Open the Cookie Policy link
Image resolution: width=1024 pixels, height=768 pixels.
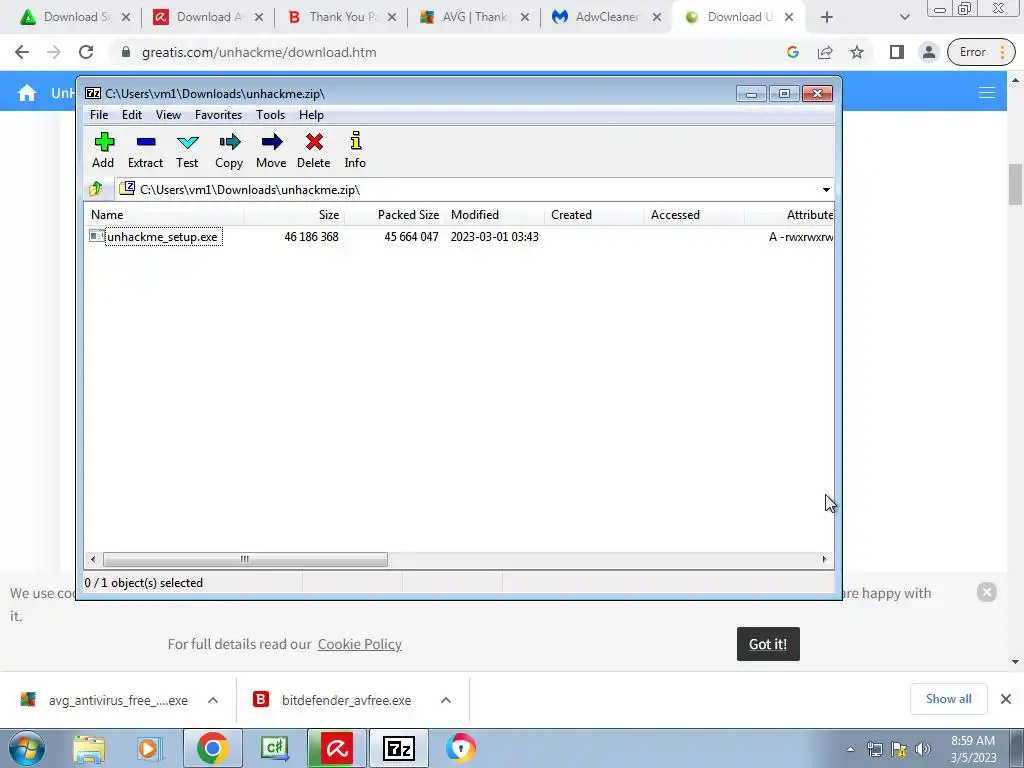360,644
